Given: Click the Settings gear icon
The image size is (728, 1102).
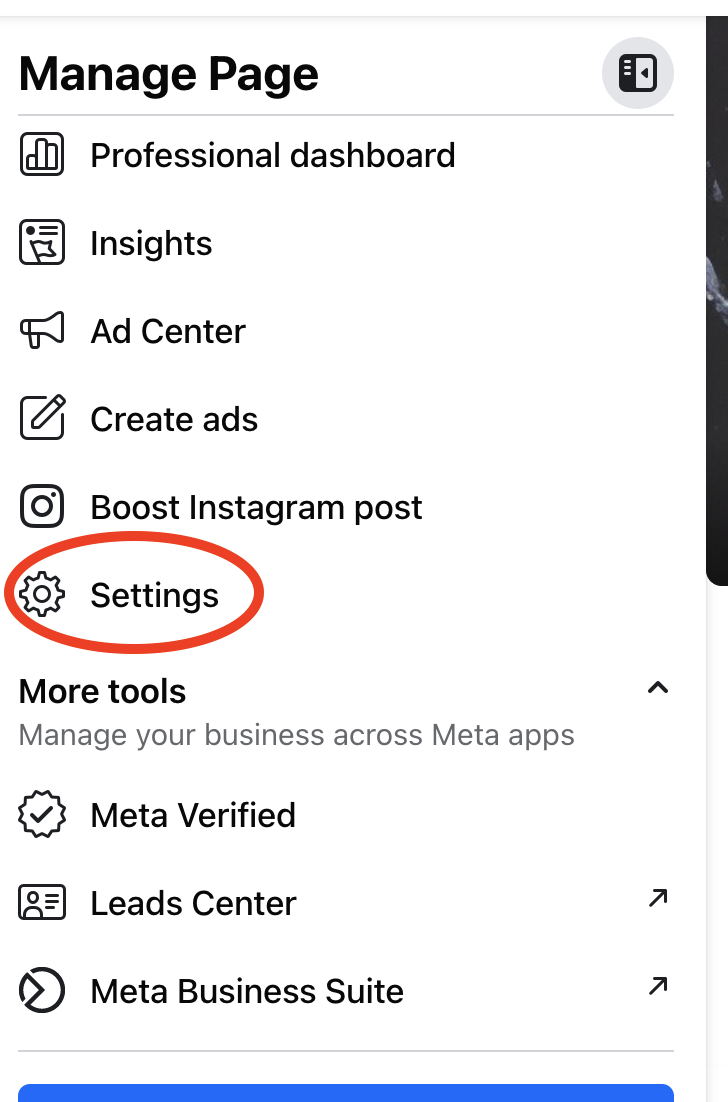Looking at the screenshot, I should pos(42,595).
